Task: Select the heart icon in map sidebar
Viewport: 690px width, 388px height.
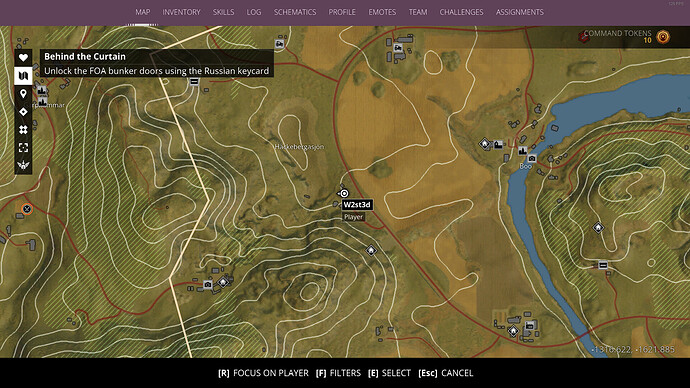Action: pos(23,58)
